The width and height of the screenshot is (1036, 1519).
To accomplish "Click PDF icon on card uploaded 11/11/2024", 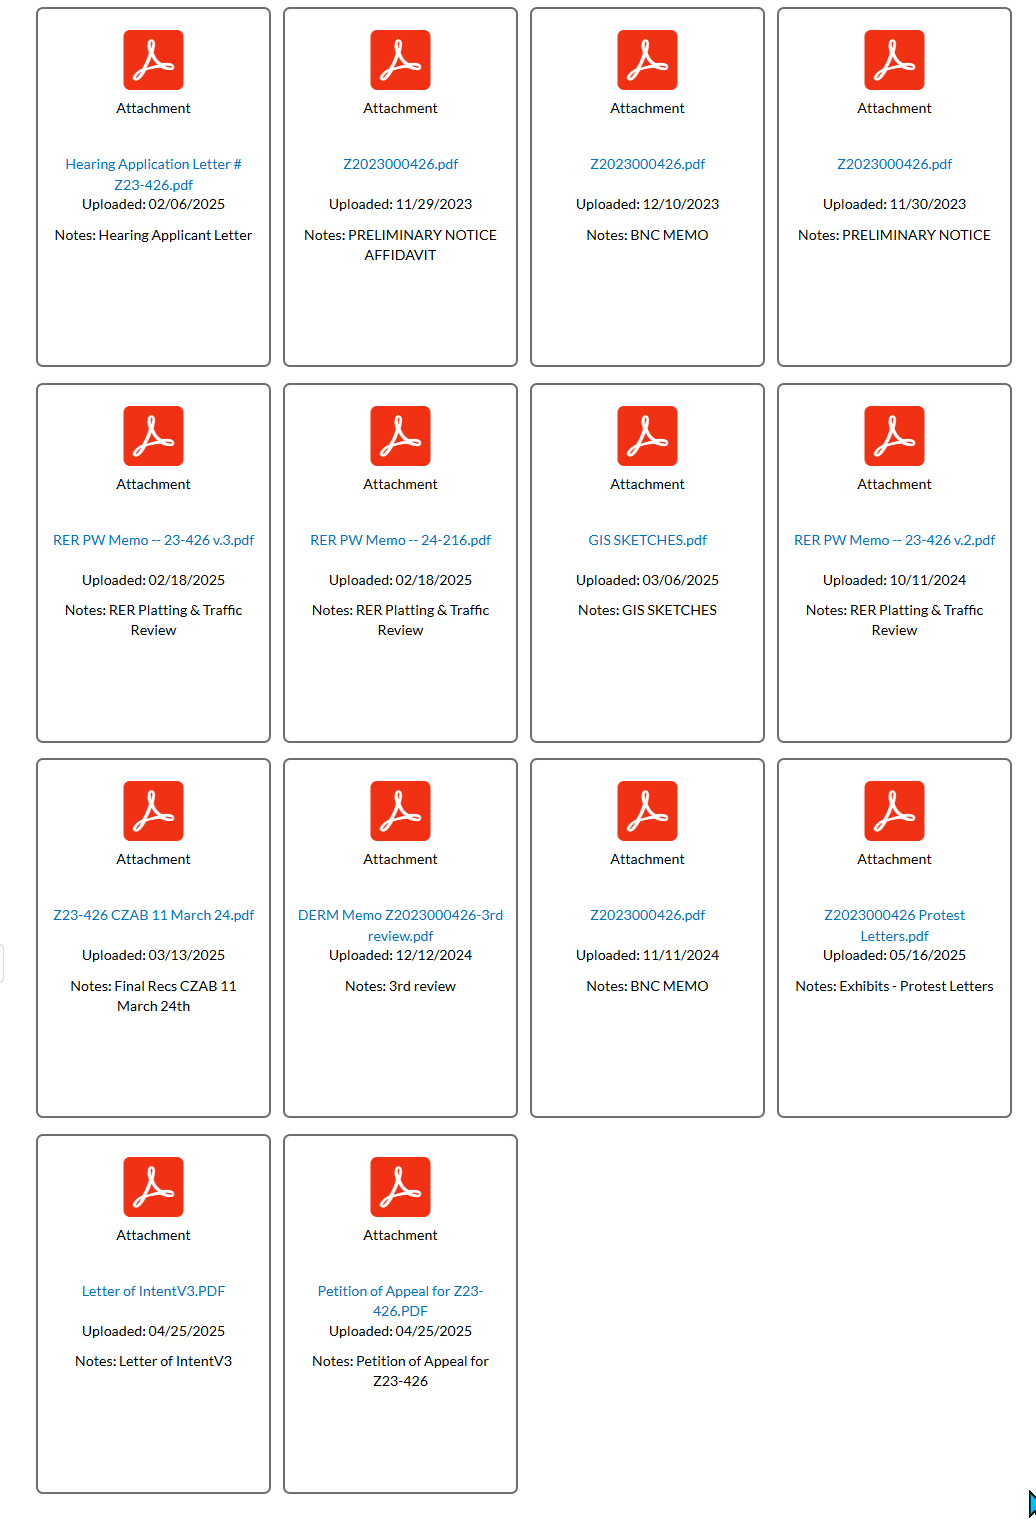I will click(x=647, y=811).
